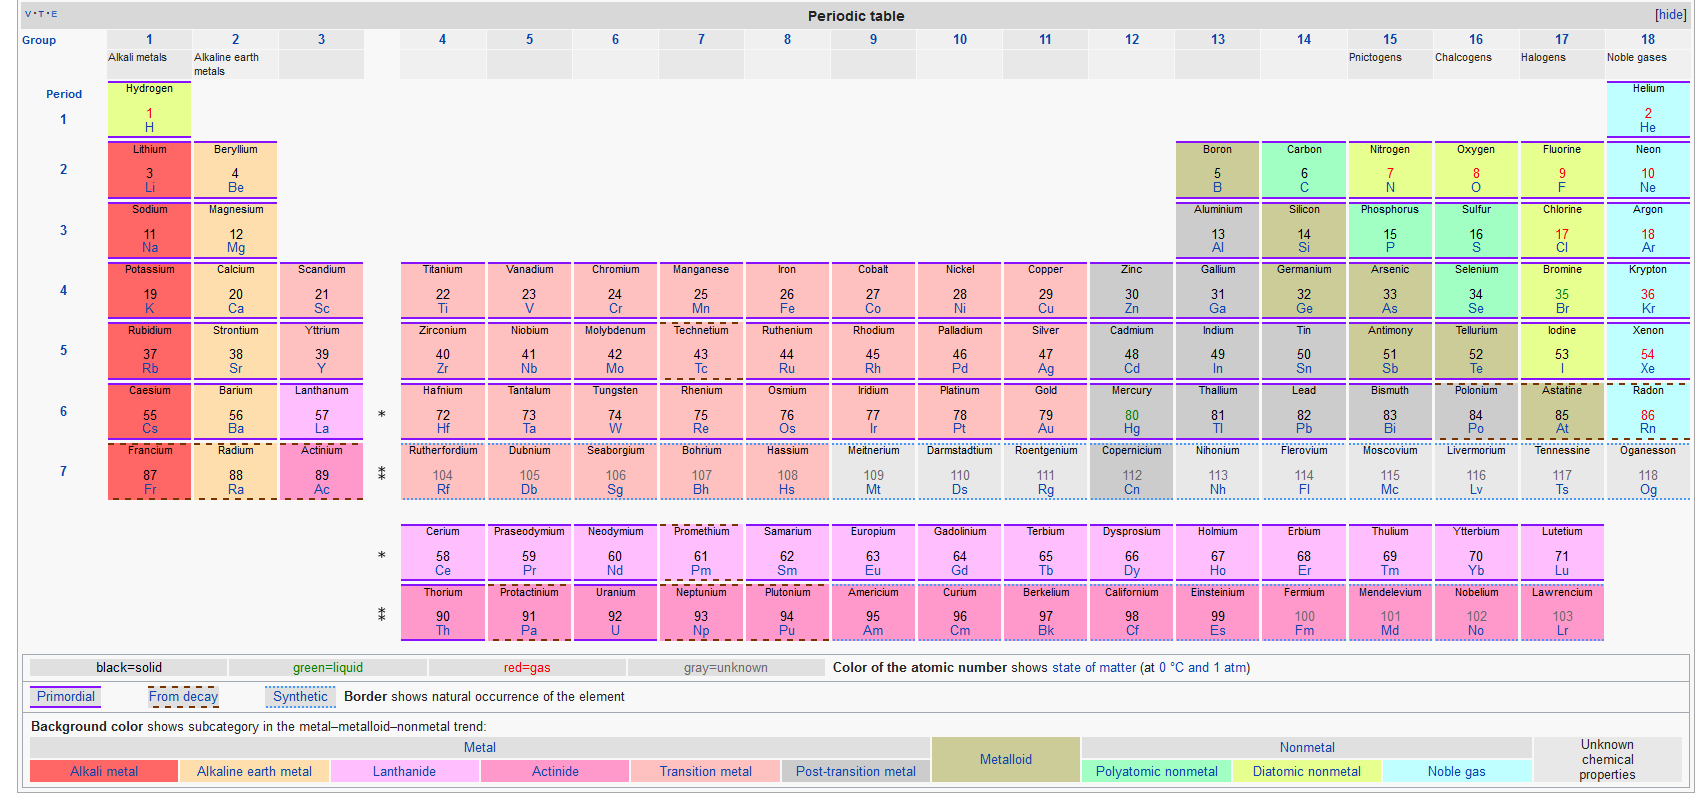Click the Alkaline earth metal swatch

coord(254,771)
